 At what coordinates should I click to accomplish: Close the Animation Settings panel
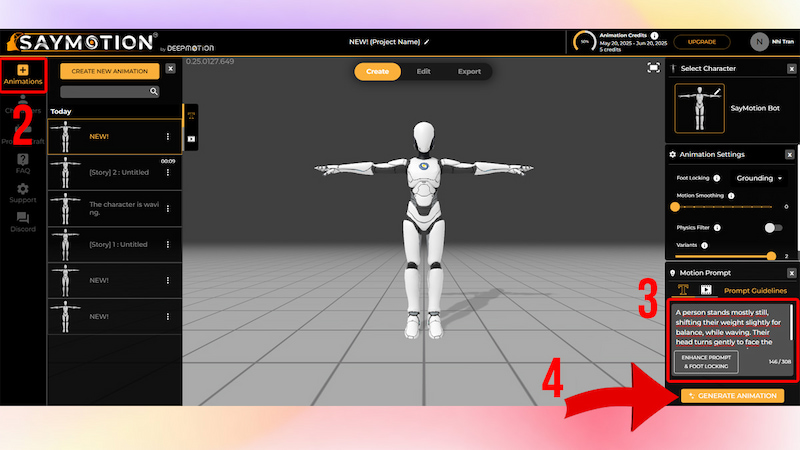[x=790, y=155]
